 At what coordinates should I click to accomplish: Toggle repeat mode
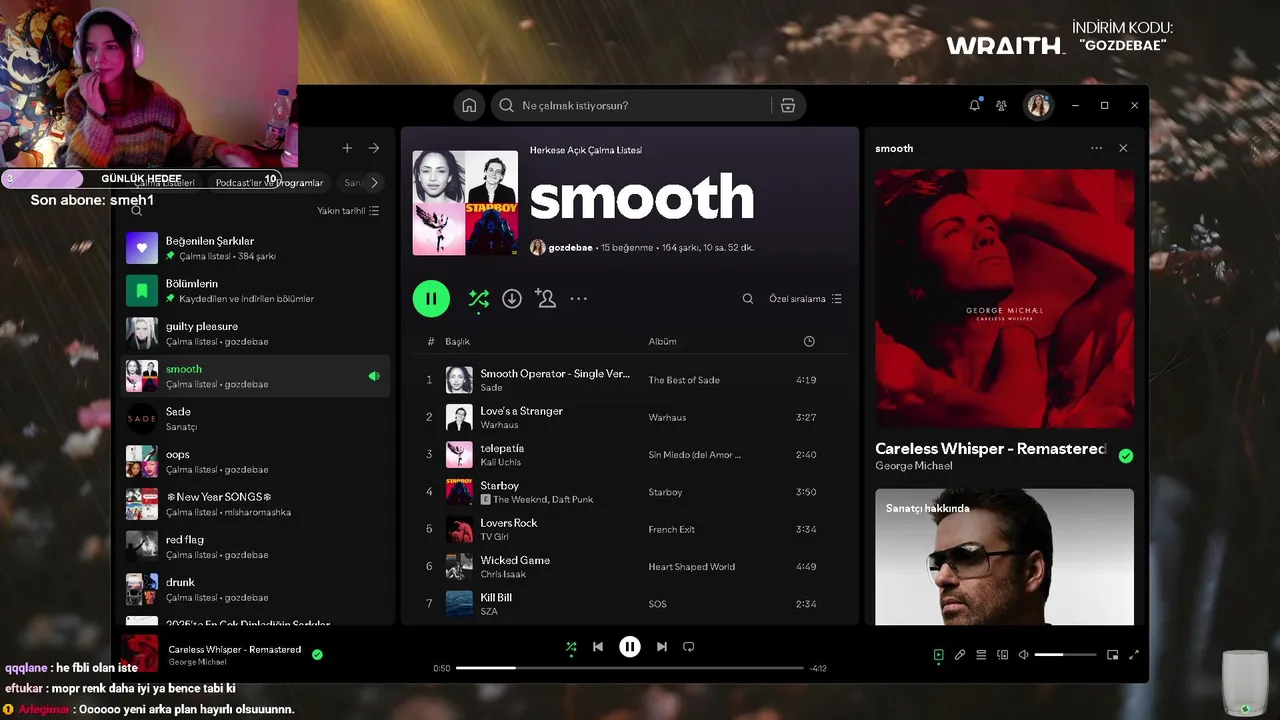688,647
